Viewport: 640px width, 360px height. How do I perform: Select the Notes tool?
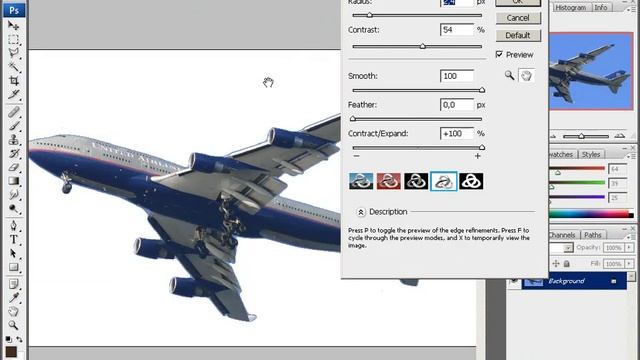tap(13, 284)
